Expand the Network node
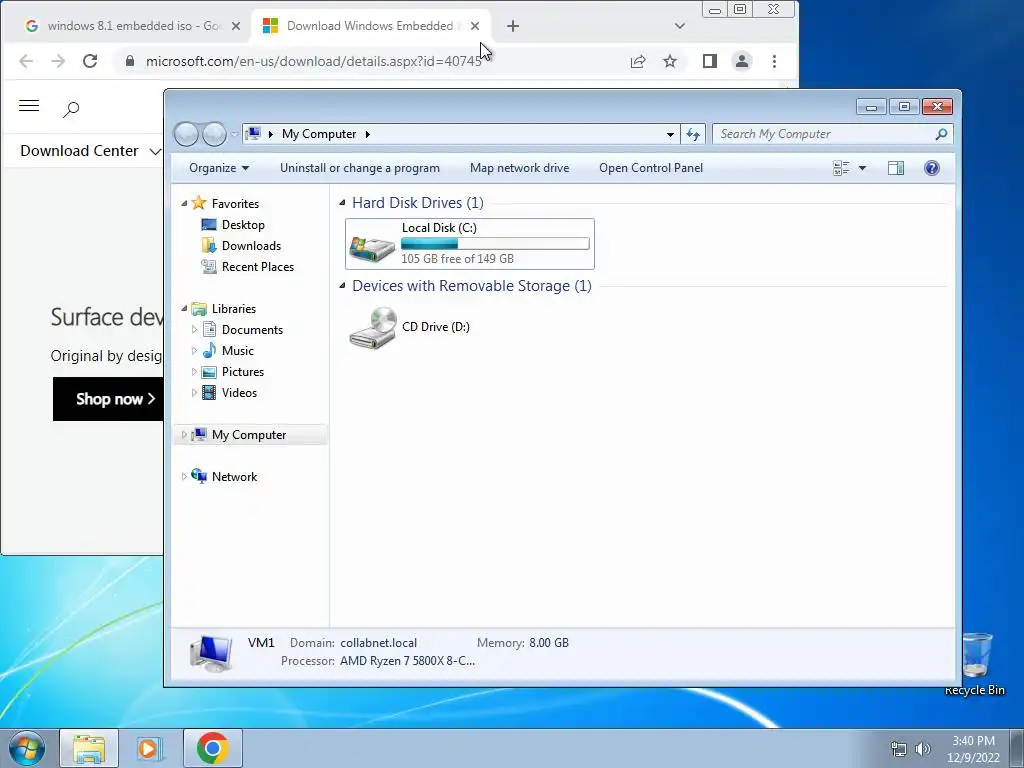The height and width of the screenshot is (768, 1024). point(184,477)
